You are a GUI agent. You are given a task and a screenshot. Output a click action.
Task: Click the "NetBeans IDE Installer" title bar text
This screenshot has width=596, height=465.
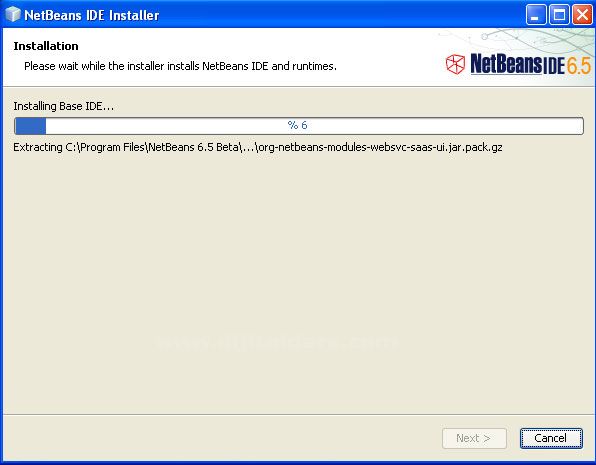(92, 15)
